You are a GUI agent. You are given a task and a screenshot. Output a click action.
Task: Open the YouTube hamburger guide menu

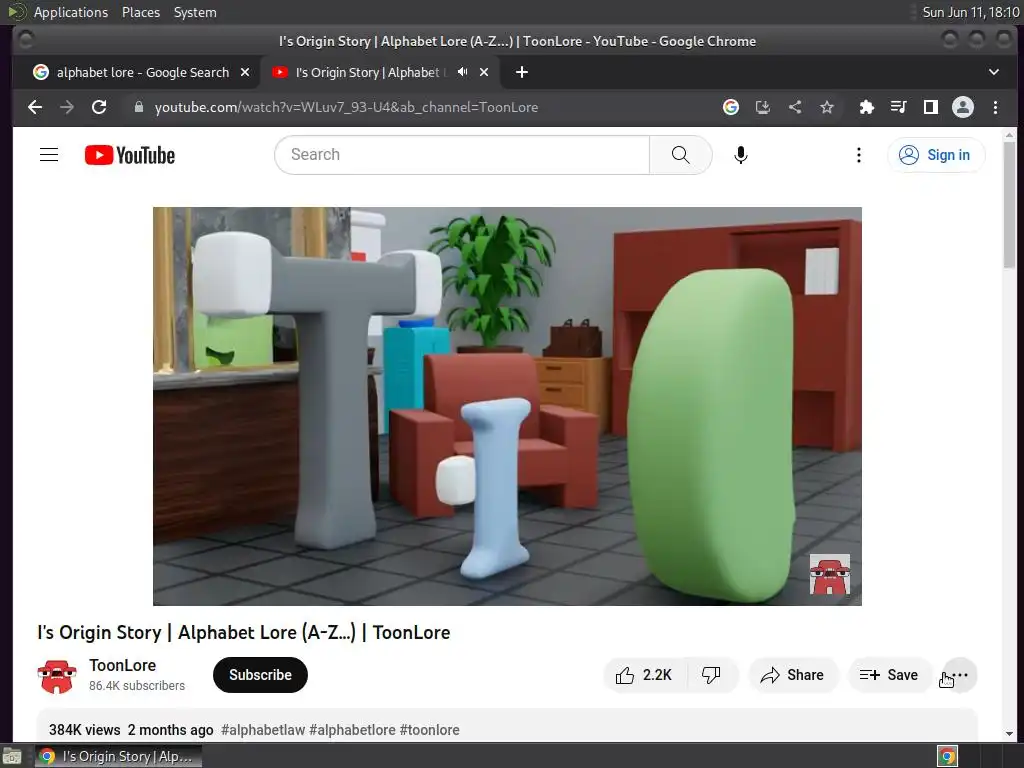(49, 155)
